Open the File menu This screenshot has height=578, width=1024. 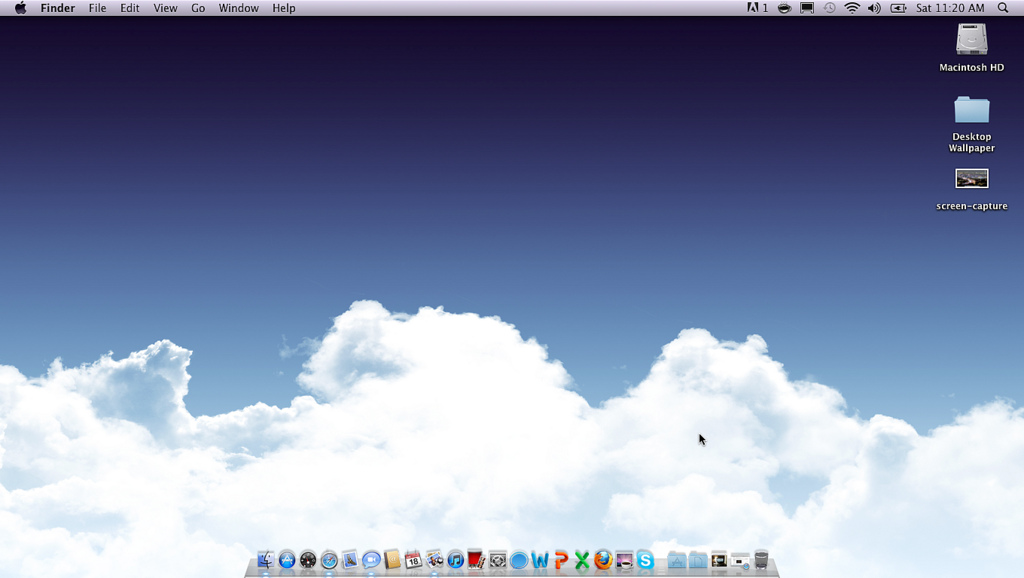click(97, 8)
